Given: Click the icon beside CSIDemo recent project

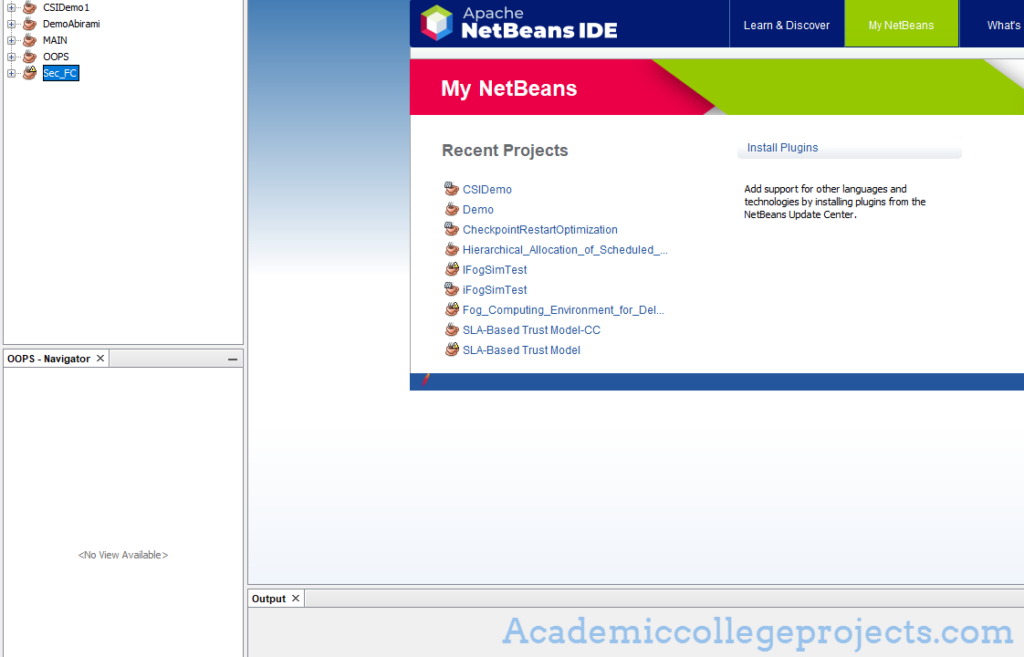Looking at the screenshot, I should coord(451,189).
